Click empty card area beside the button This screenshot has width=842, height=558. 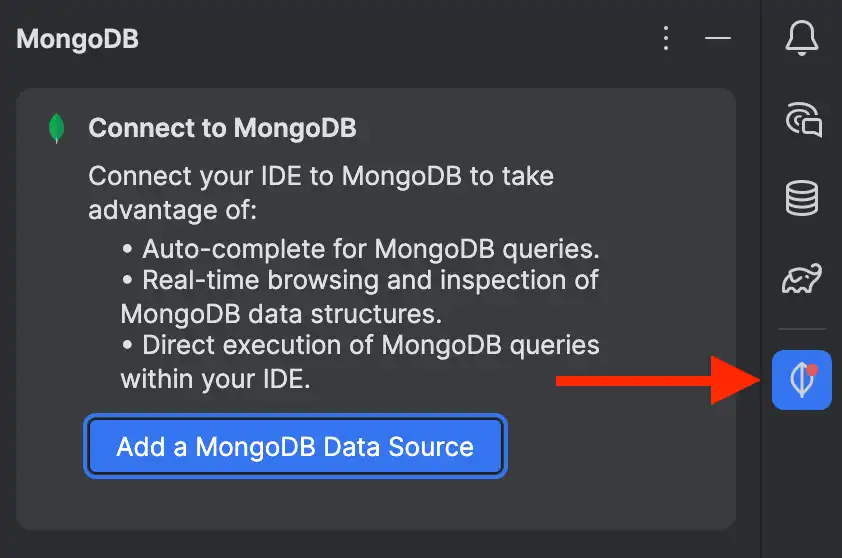point(620,446)
